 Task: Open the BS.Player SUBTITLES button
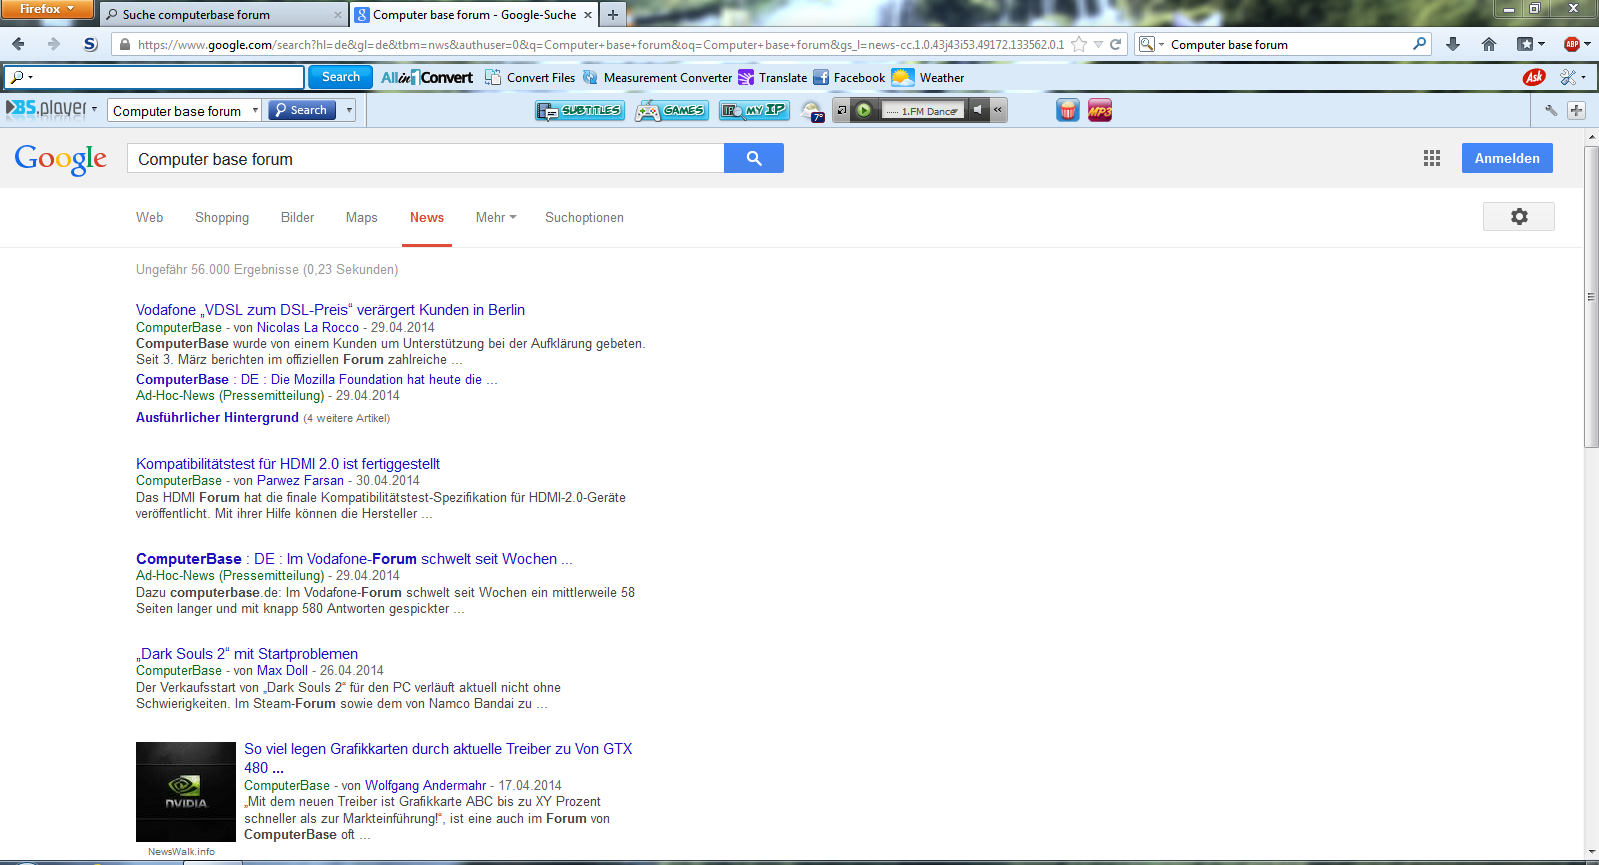[x=580, y=111]
